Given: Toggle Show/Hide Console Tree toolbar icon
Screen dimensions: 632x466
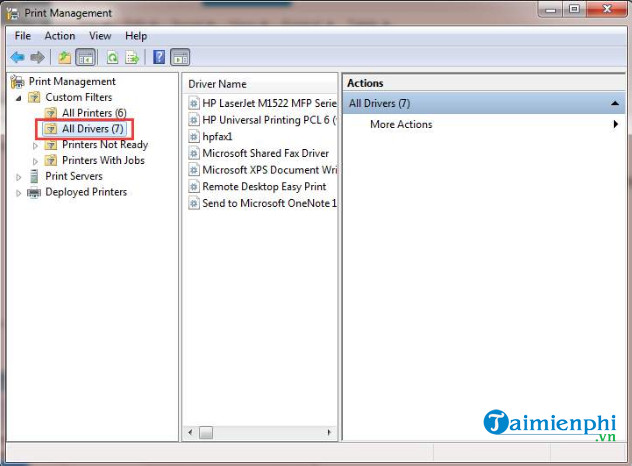Looking at the screenshot, I should point(85,58).
